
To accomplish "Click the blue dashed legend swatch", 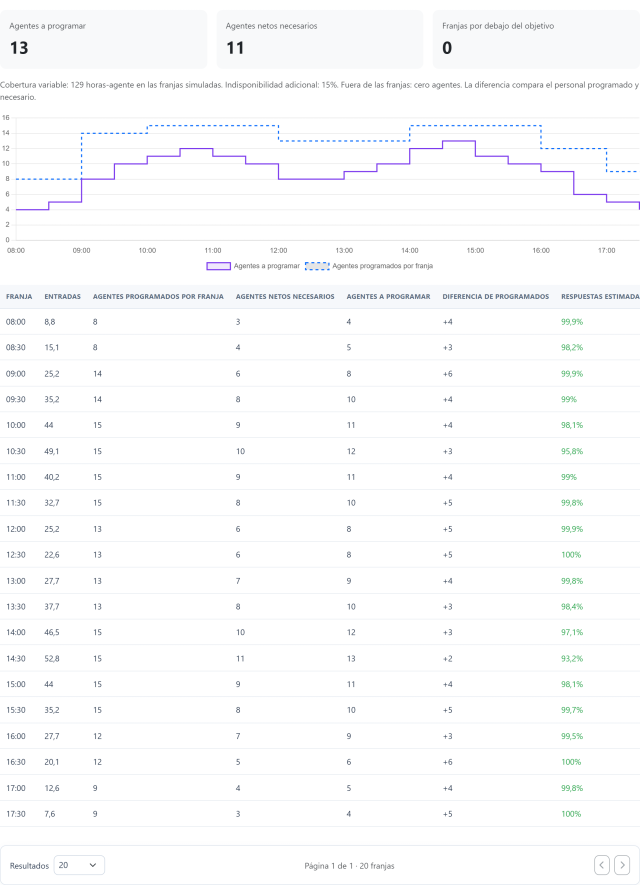I will (317, 266).
